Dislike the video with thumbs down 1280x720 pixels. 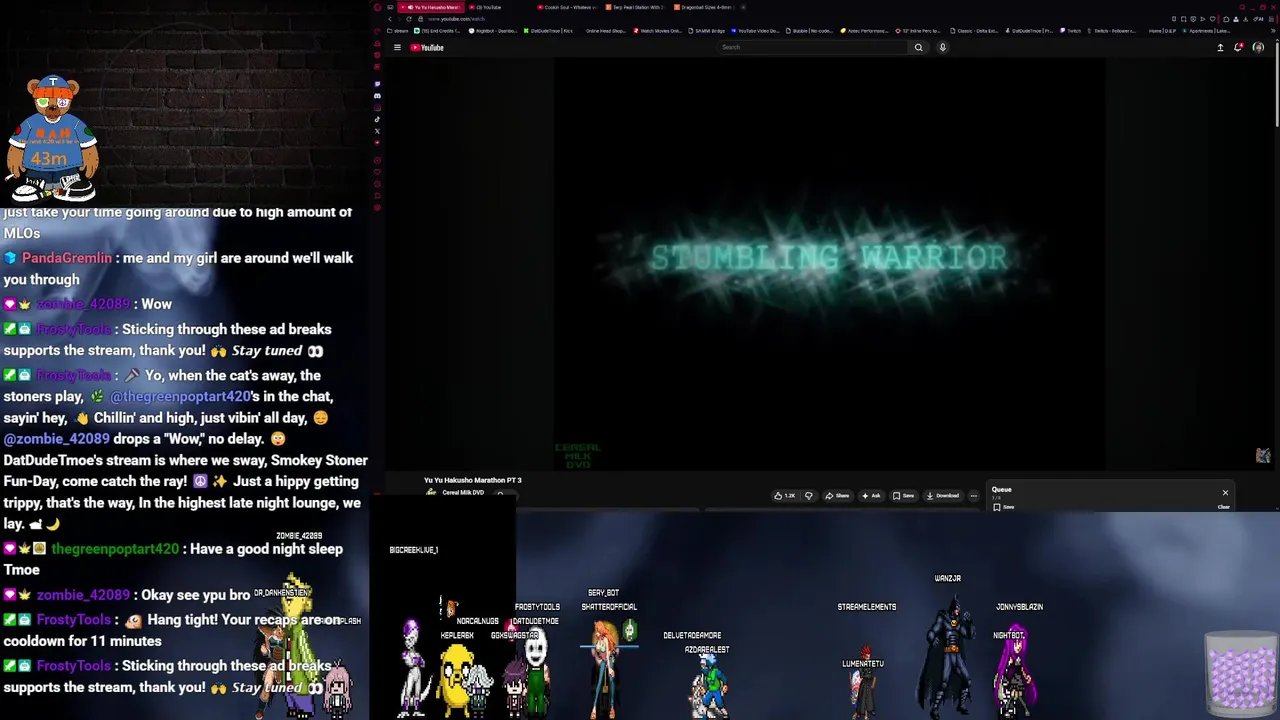click(x=809, y=496)
